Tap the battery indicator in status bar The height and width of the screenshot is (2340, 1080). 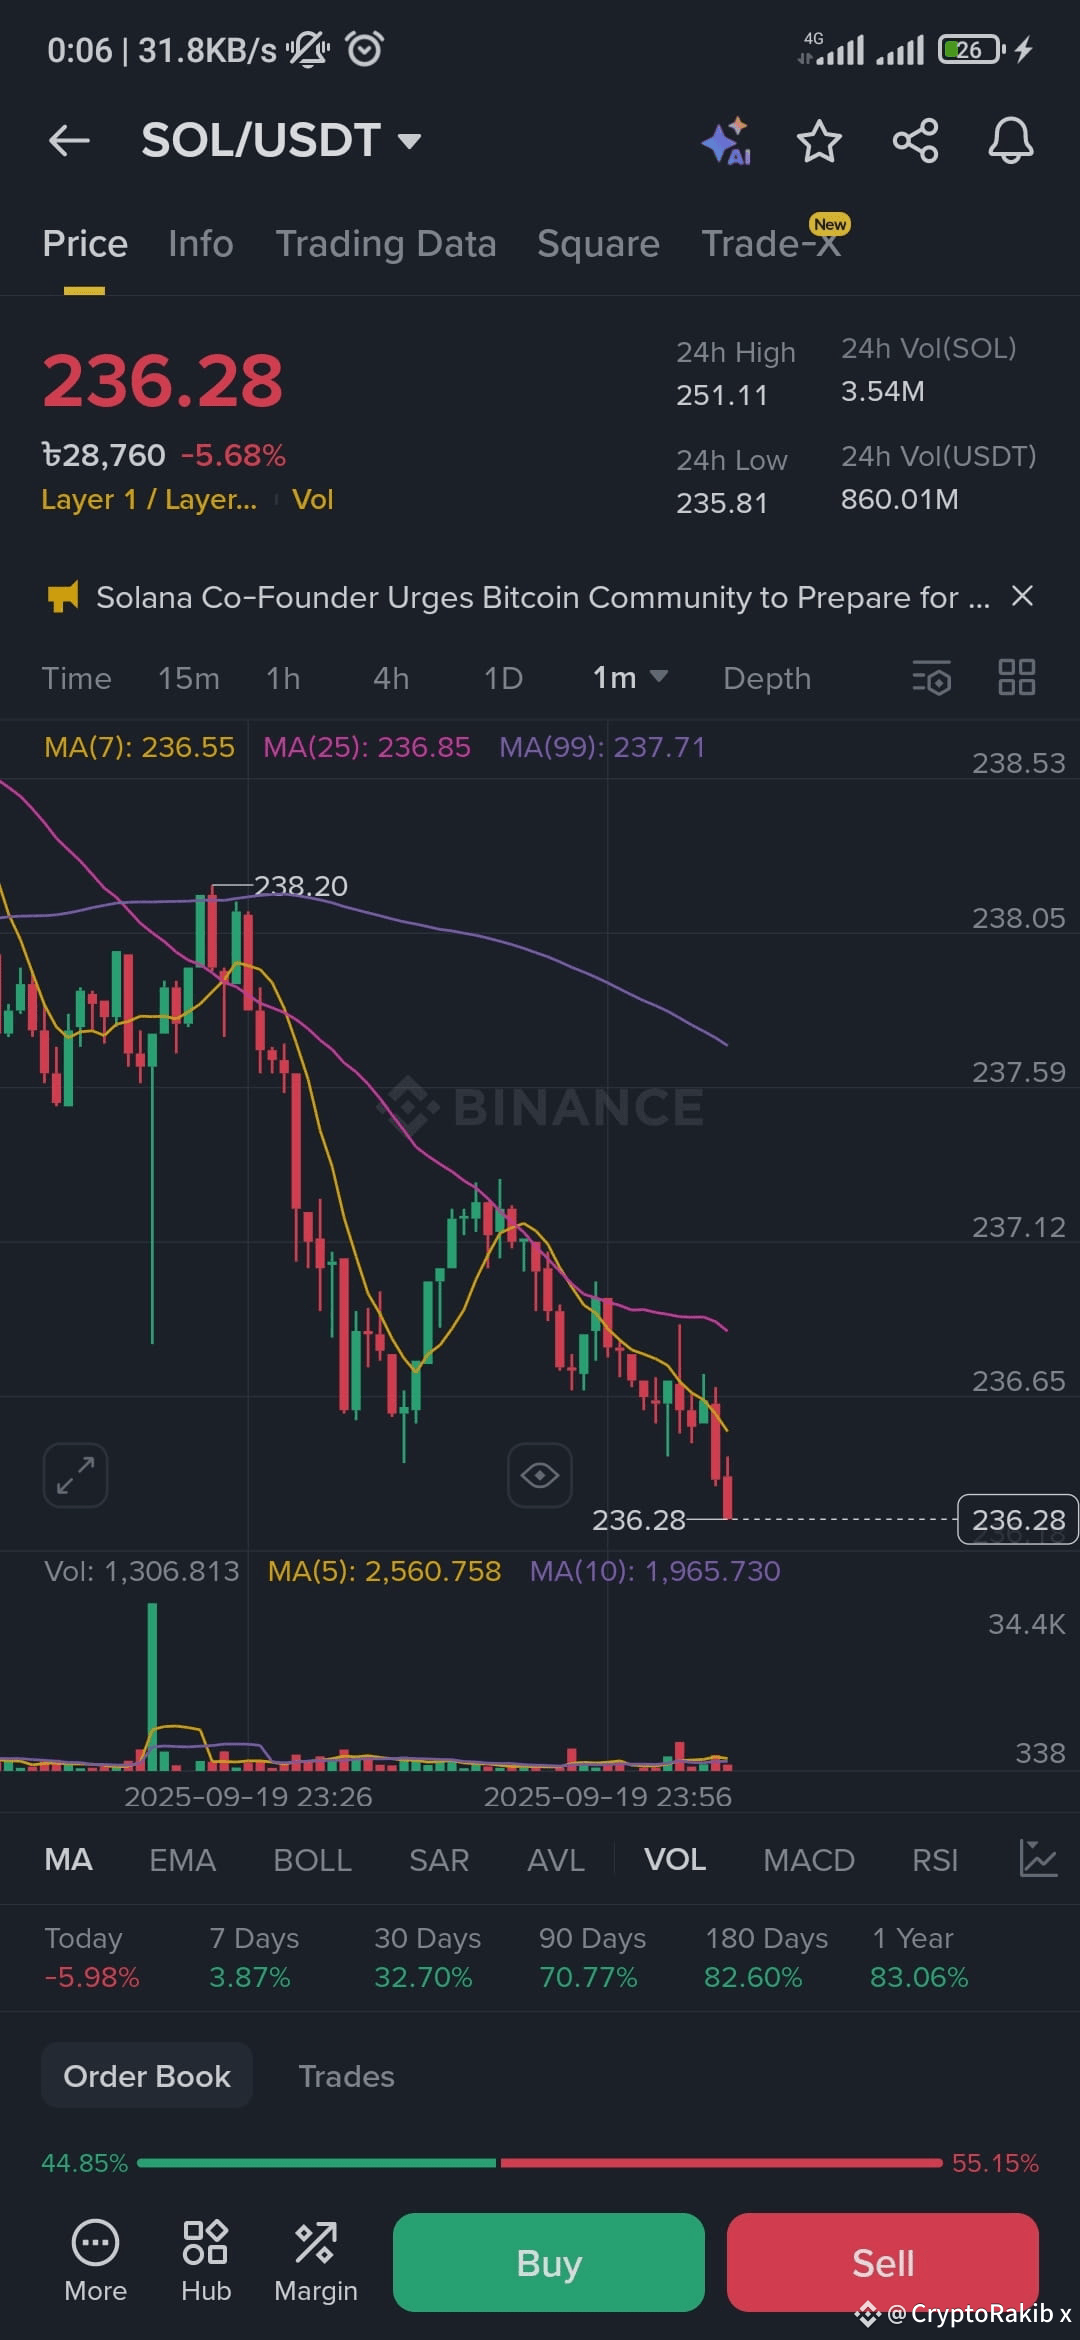(969, 49)
